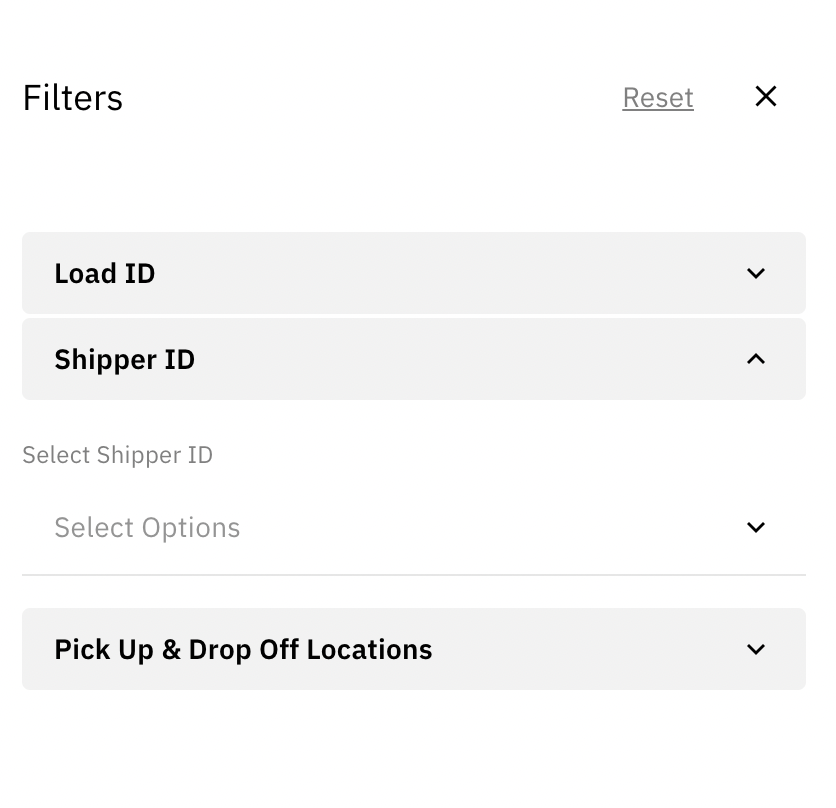
Task: Close the Filters panel with X icon
Action: 766,96
